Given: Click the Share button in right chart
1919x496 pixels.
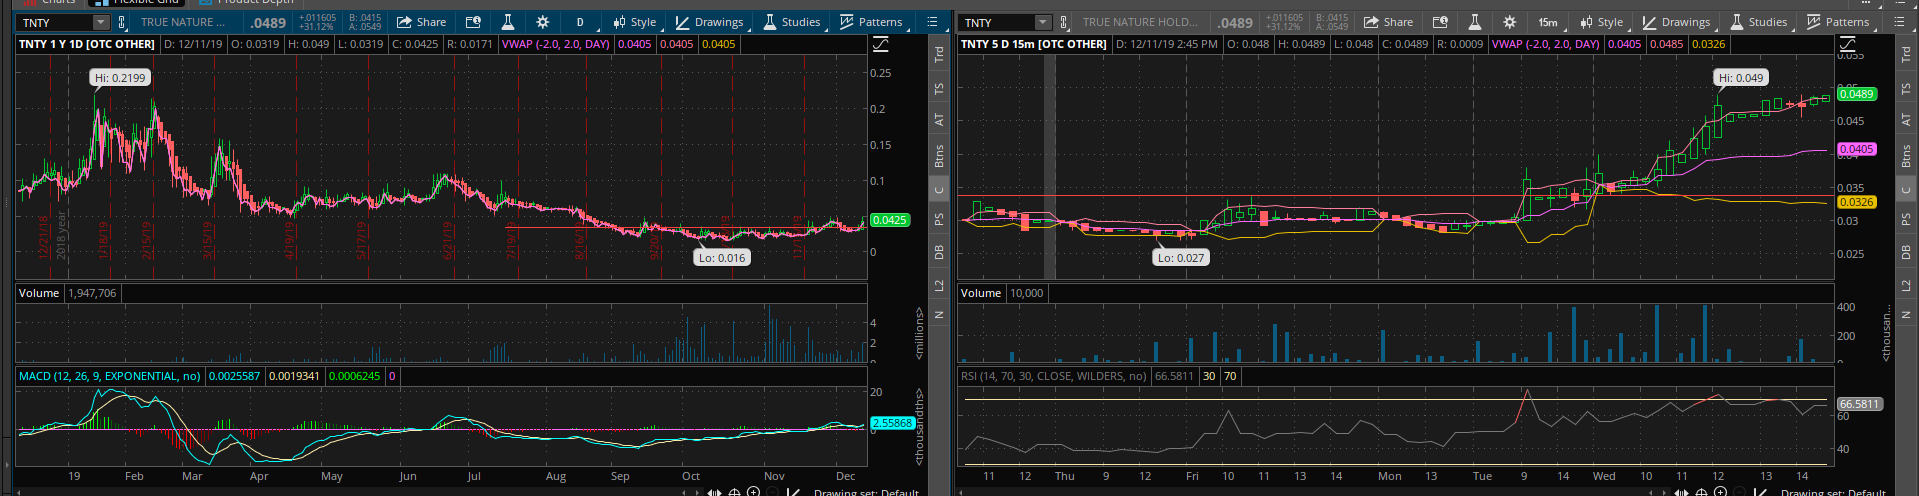Looking at the screenshot, I should 1389,22.
